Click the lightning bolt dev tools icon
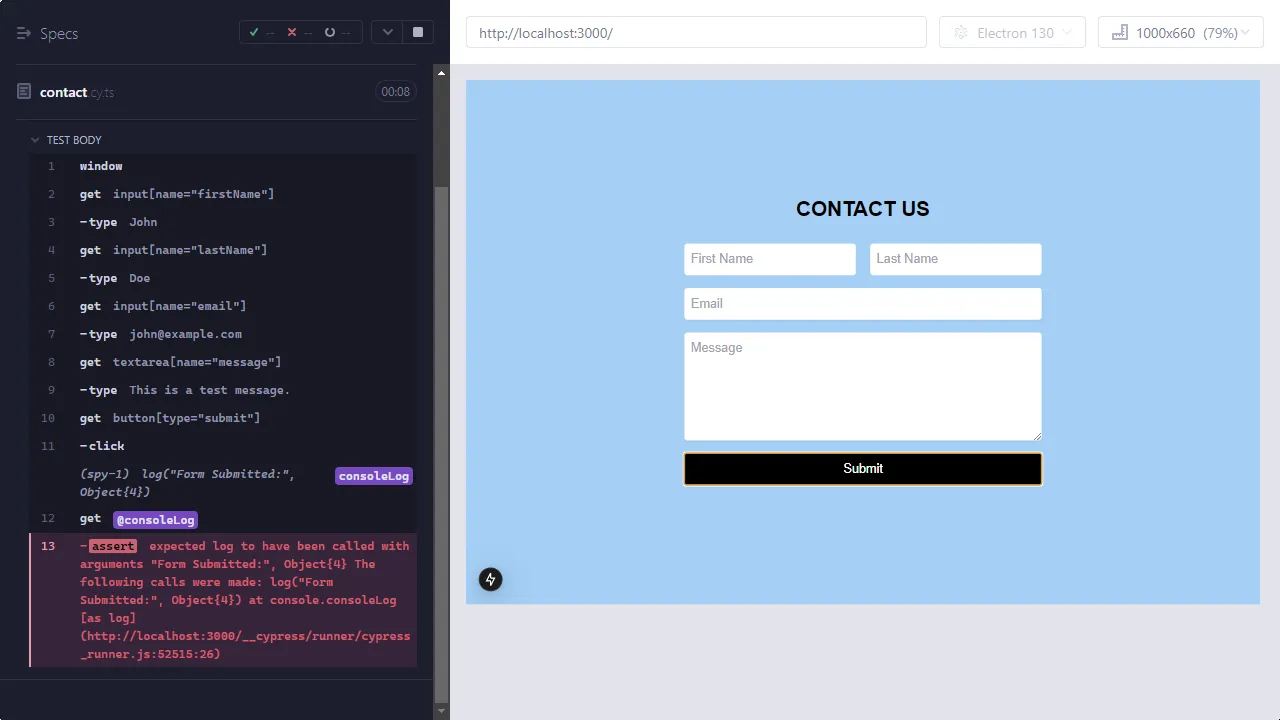Viewport: 1280px width, 720px height. tap(490, 579)
